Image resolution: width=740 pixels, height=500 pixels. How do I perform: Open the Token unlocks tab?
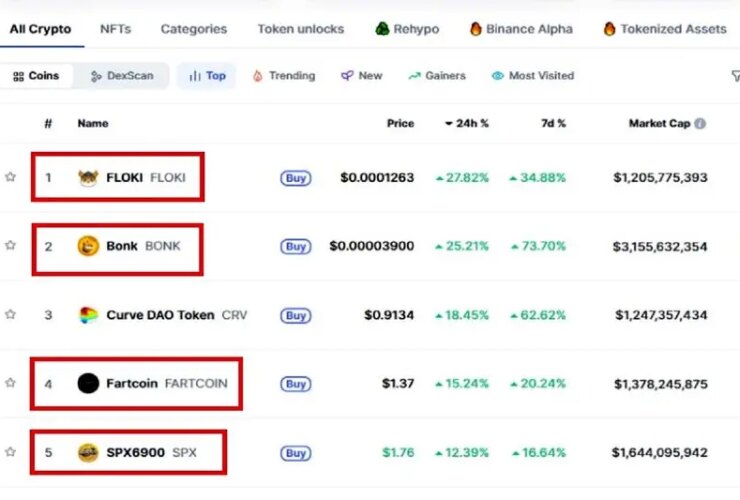coord(301,29)
